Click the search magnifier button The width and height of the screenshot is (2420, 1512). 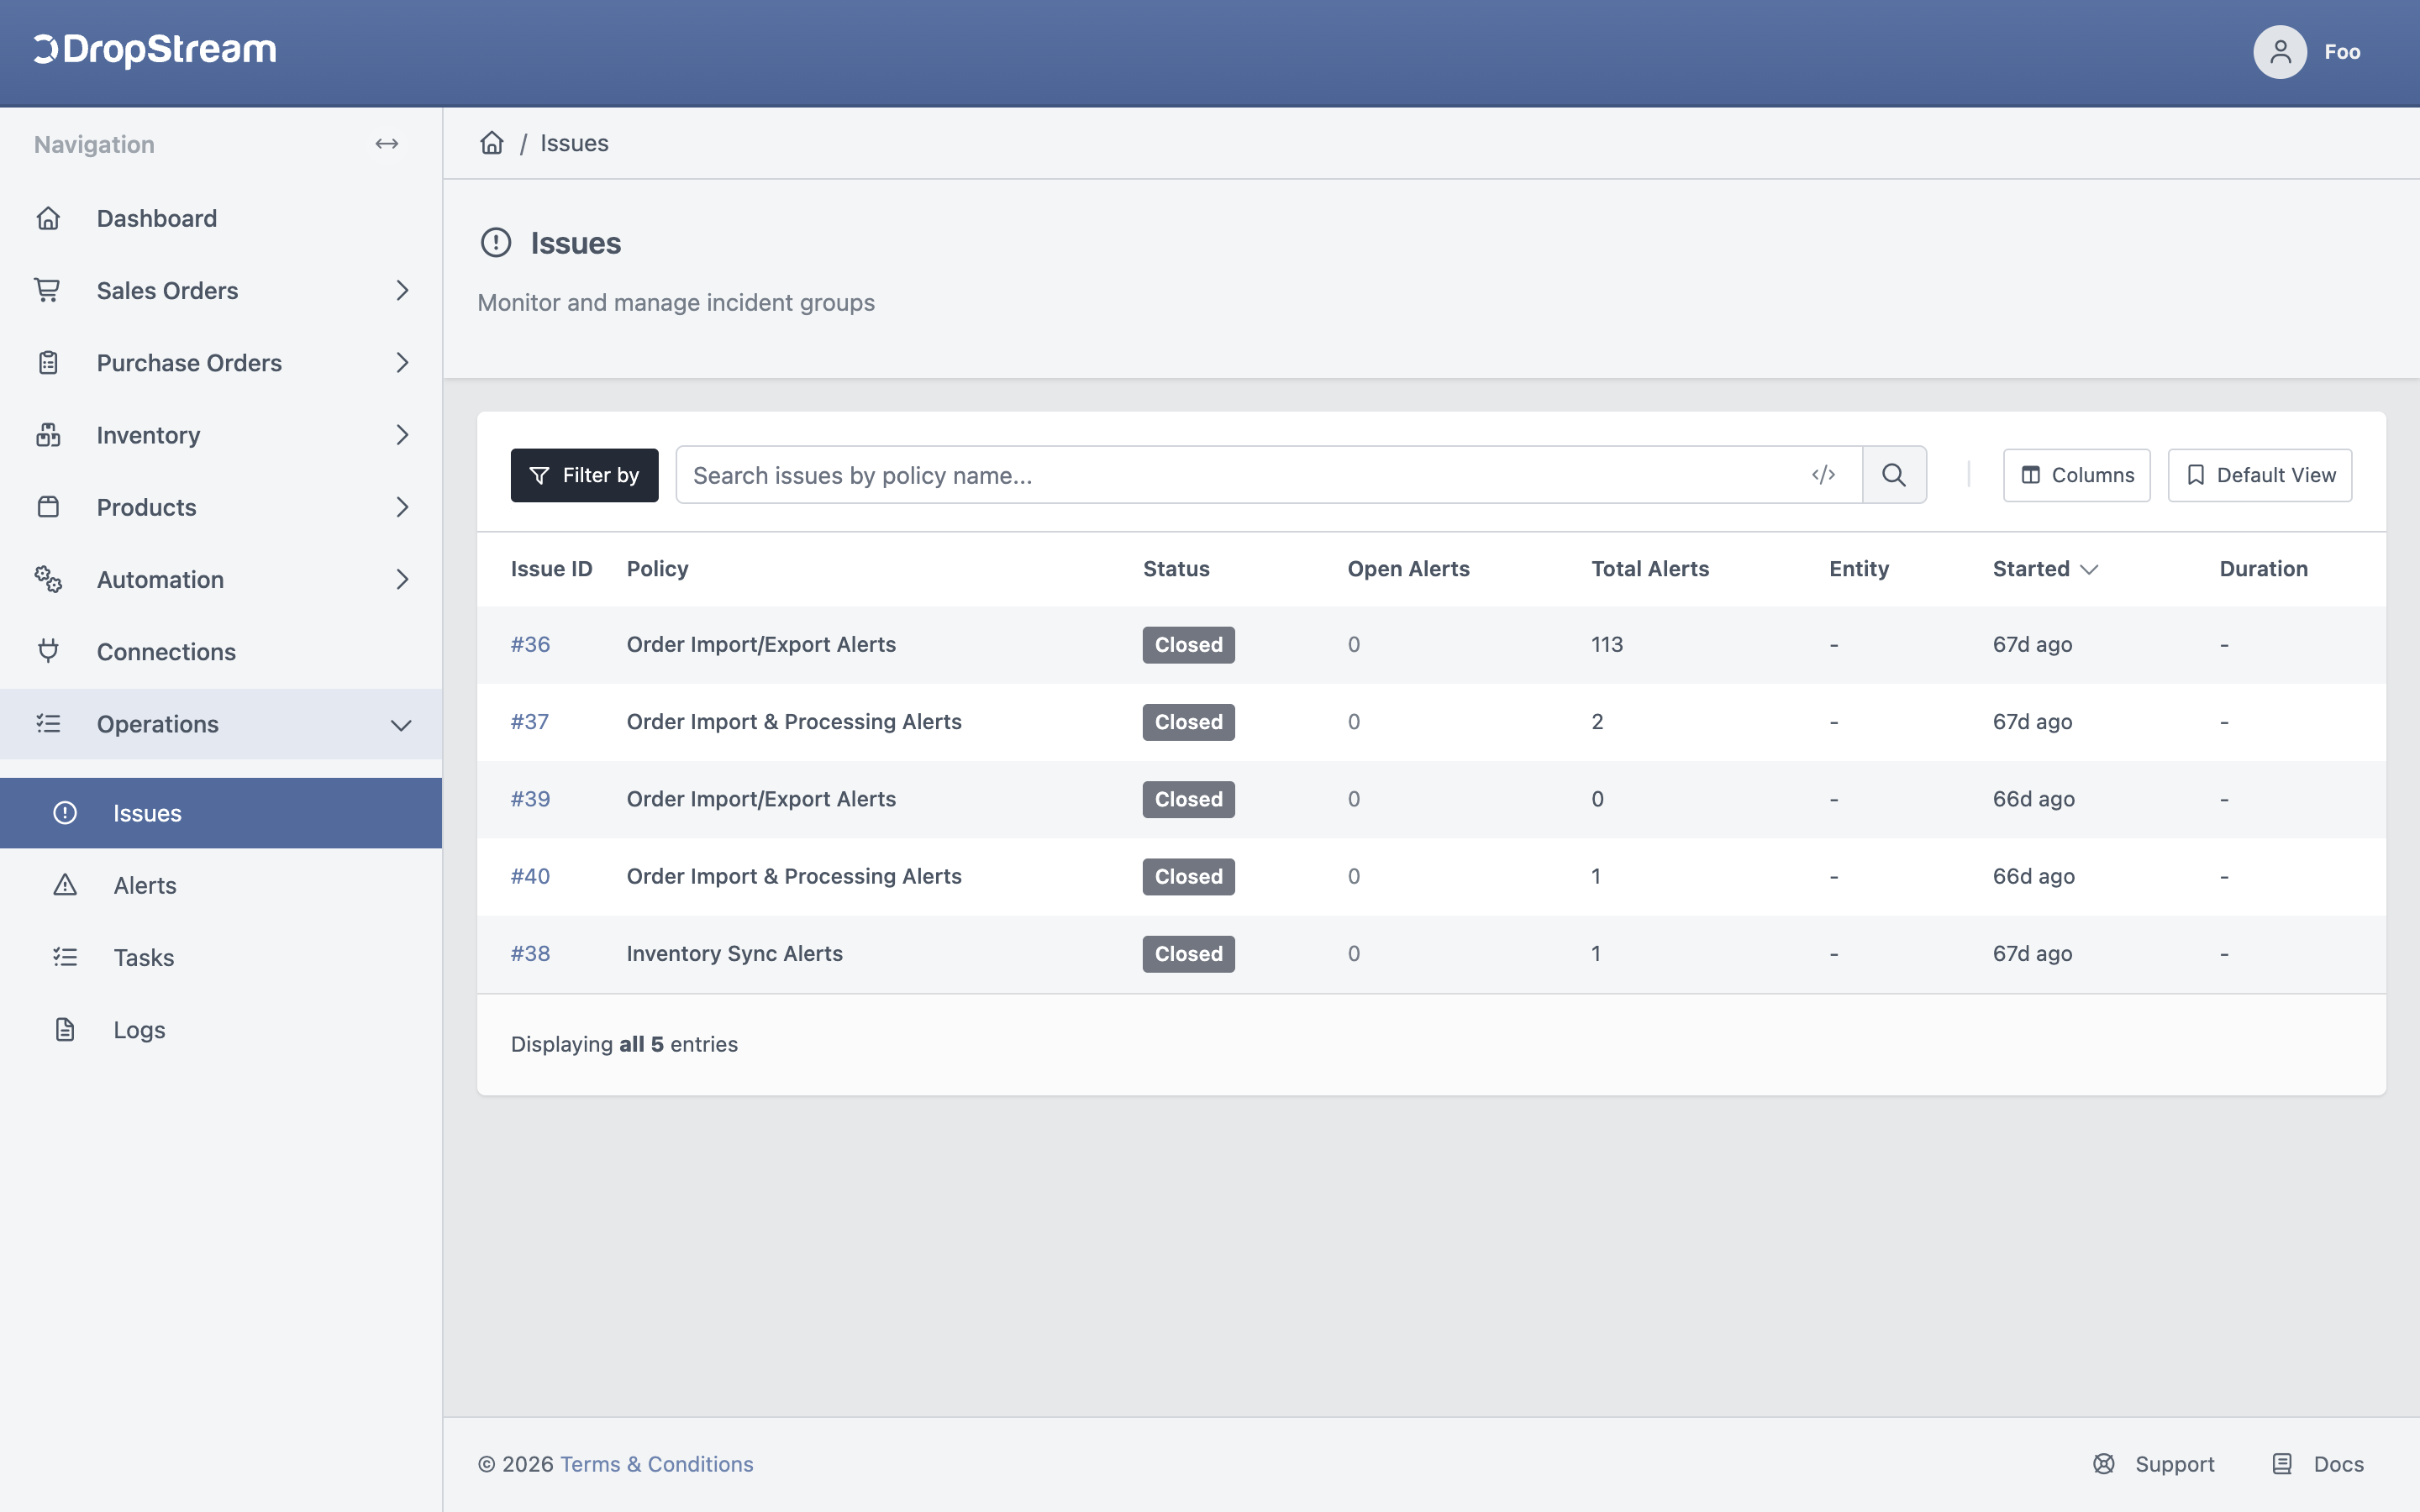tap(1894, 475)
